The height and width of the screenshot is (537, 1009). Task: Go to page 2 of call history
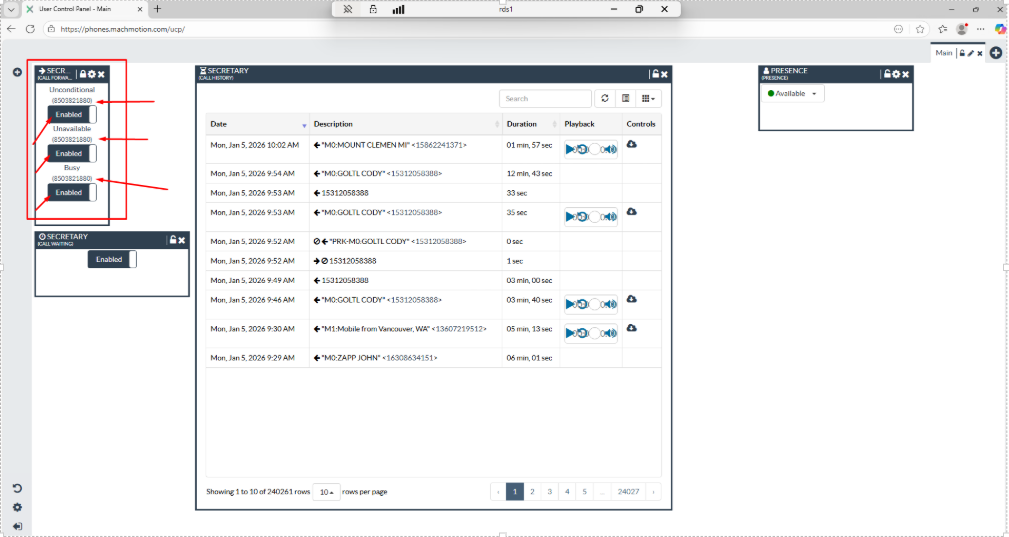click(x=532, y=492)
